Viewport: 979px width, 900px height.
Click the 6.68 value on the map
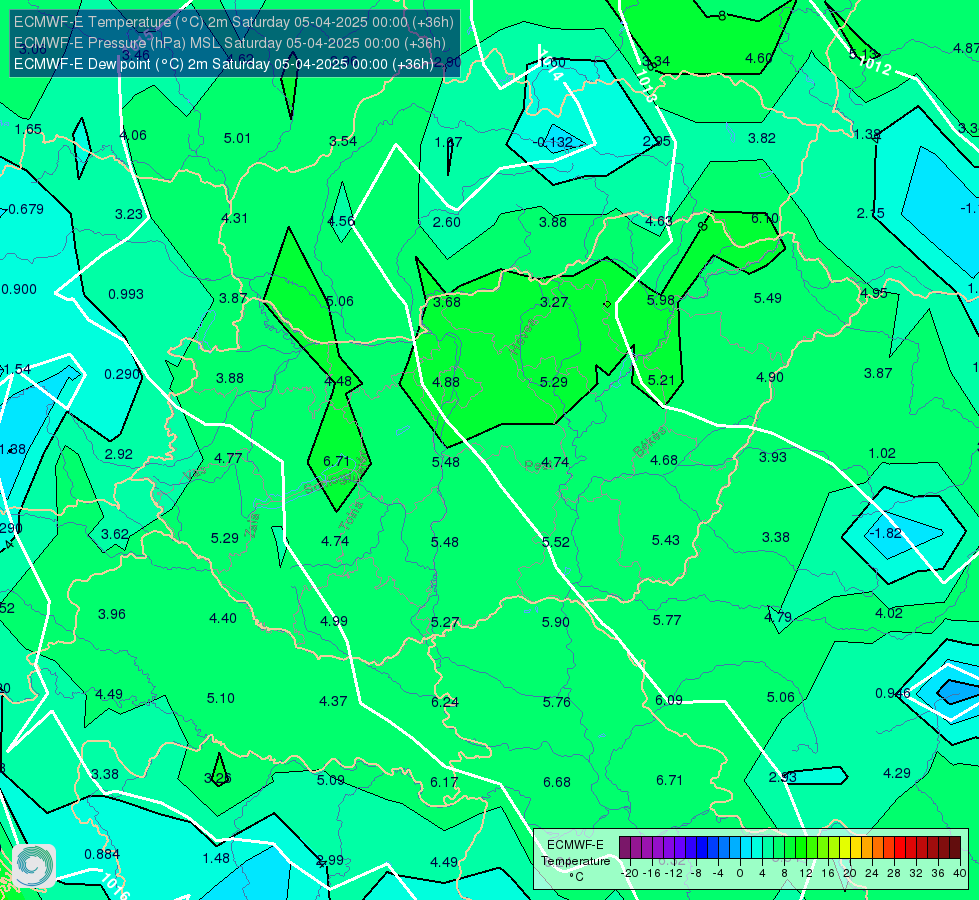click(x=556, y=783)
